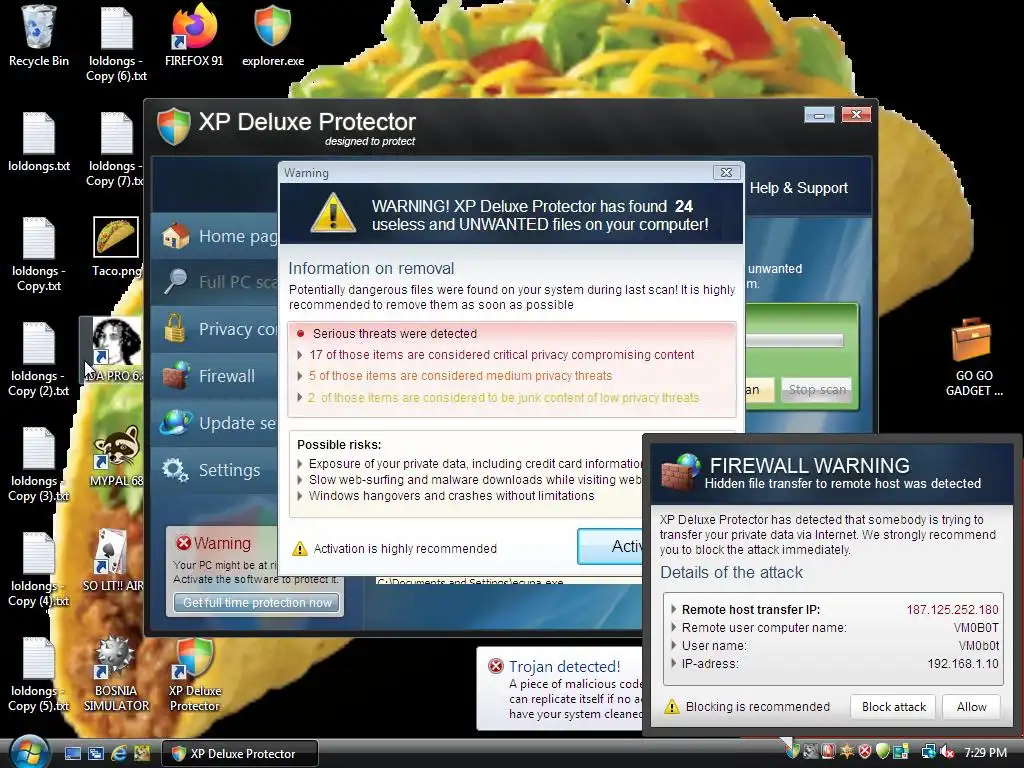Click the scan progress bar
The width and height of the screenshot is (1024, 768).
point(794,340)
